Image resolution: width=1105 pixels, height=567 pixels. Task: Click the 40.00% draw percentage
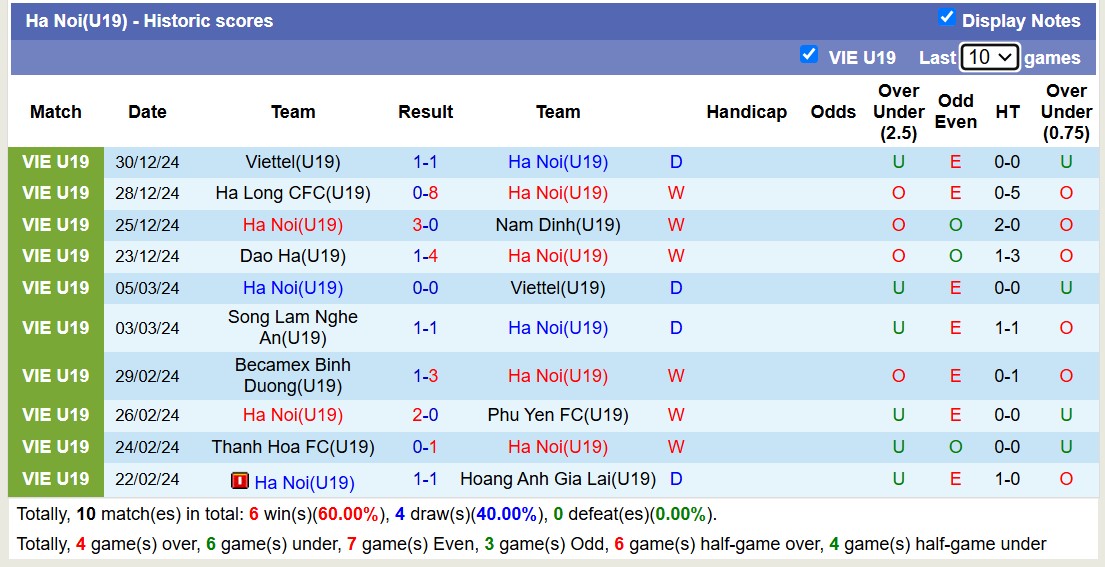[x=507, y=514]
